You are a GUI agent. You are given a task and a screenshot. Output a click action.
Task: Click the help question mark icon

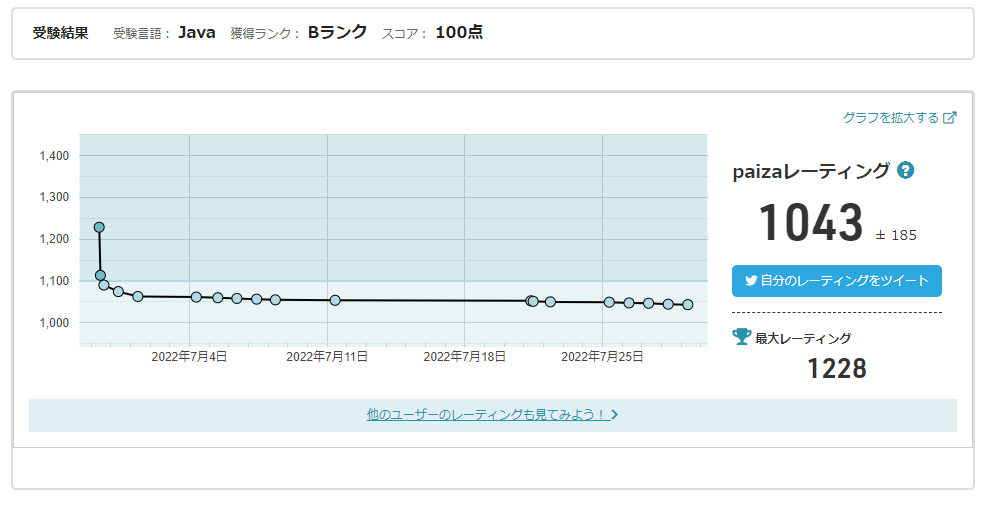[x=906, y=170]
